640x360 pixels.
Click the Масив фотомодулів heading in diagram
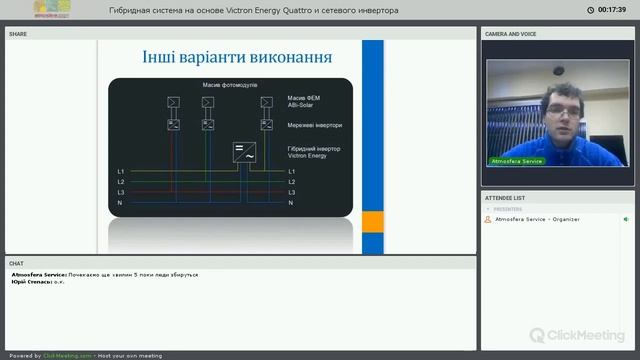(x=230, y=85)
